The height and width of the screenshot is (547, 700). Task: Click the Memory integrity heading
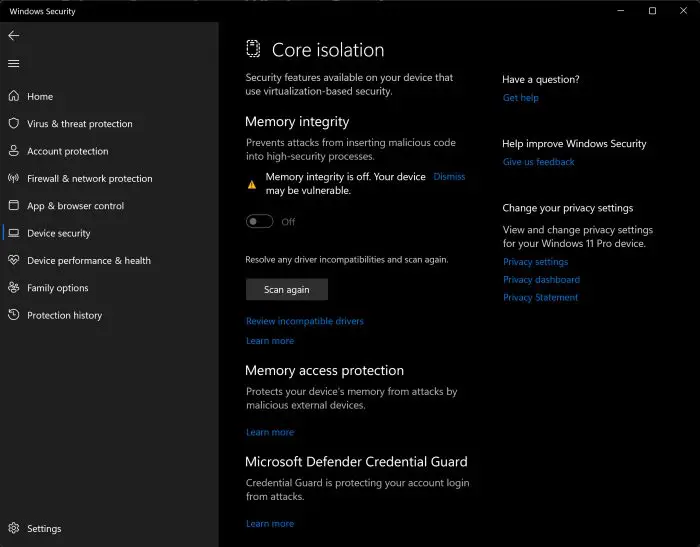(297, 121)
